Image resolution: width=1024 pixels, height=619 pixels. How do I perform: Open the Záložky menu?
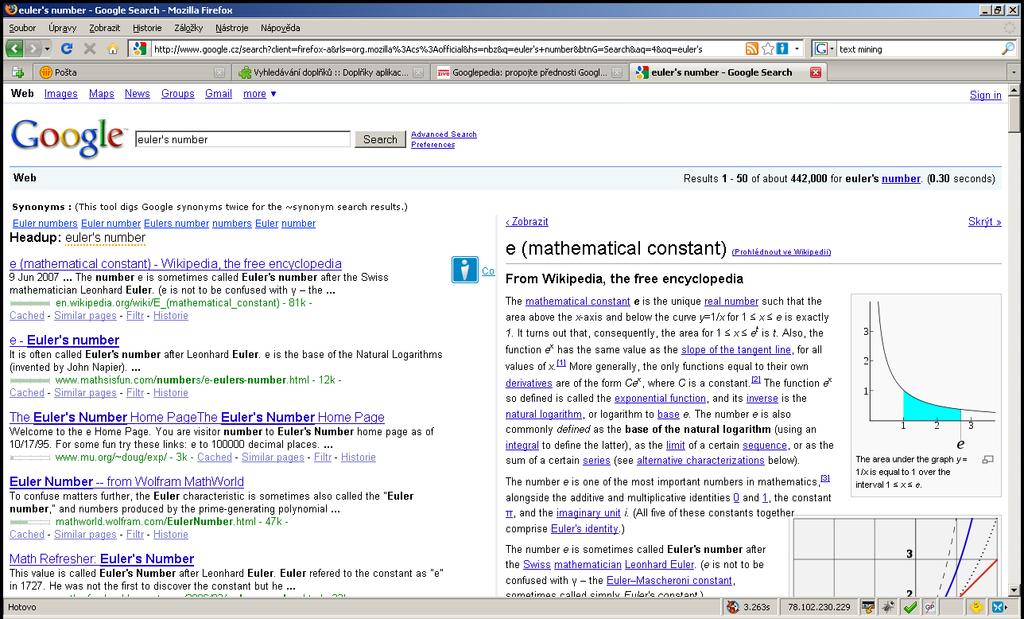coord(189,28)
